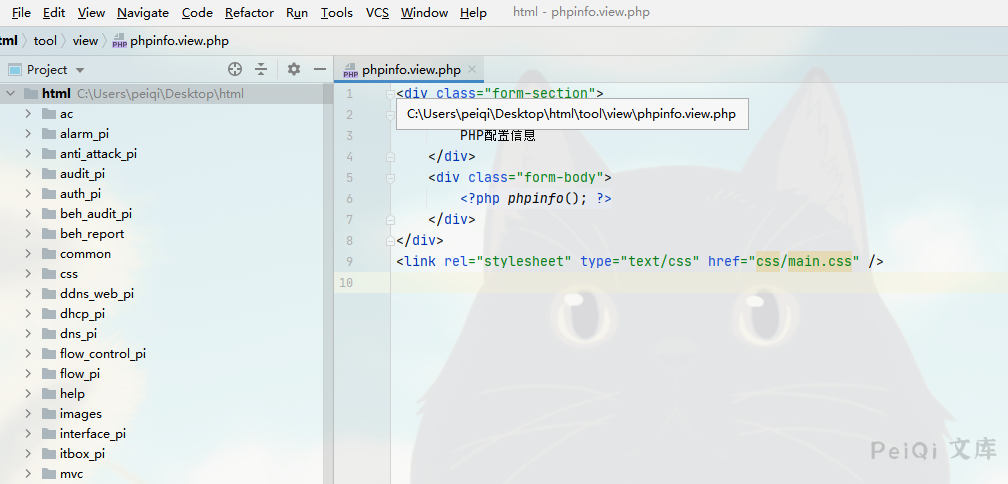Toggle code fold marker on line 1
The height and width of the screenshot is (484, 1008).
click(x=390, y=94)
